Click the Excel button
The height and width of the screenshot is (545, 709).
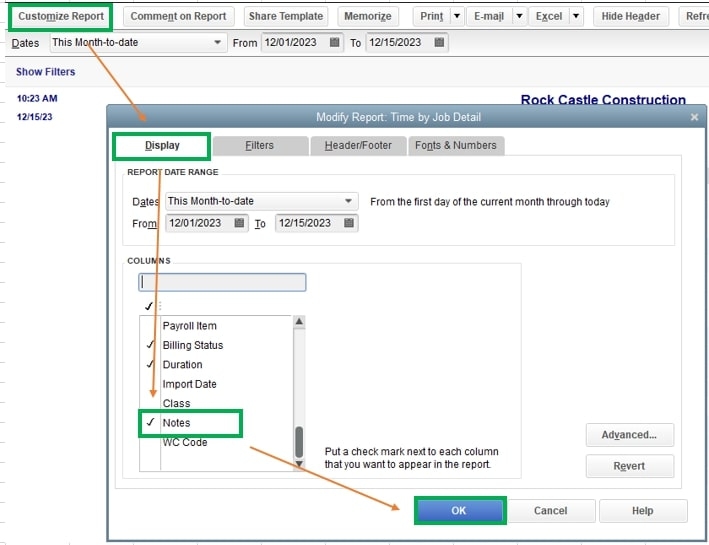tap(549, 16)
